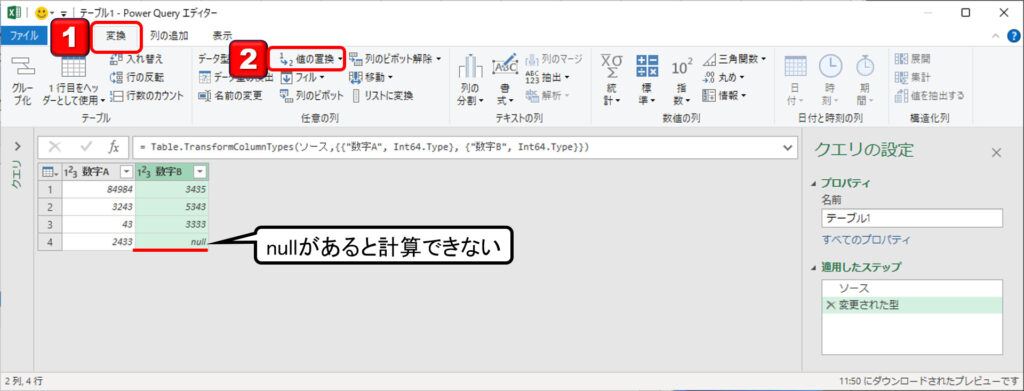Click 行数のカウント (Count Rows)
The image size is (1024, 391).
[x=147, y=95]
